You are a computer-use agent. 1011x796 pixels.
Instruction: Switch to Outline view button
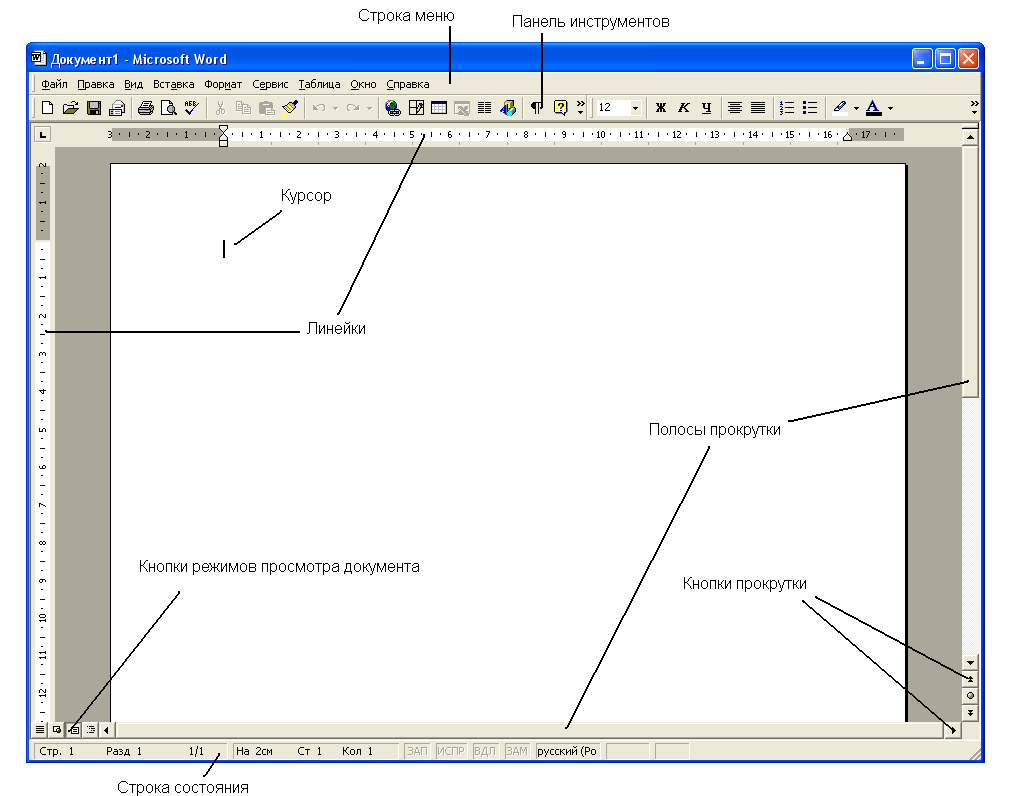pyautogui.click(x=91, y=730)
